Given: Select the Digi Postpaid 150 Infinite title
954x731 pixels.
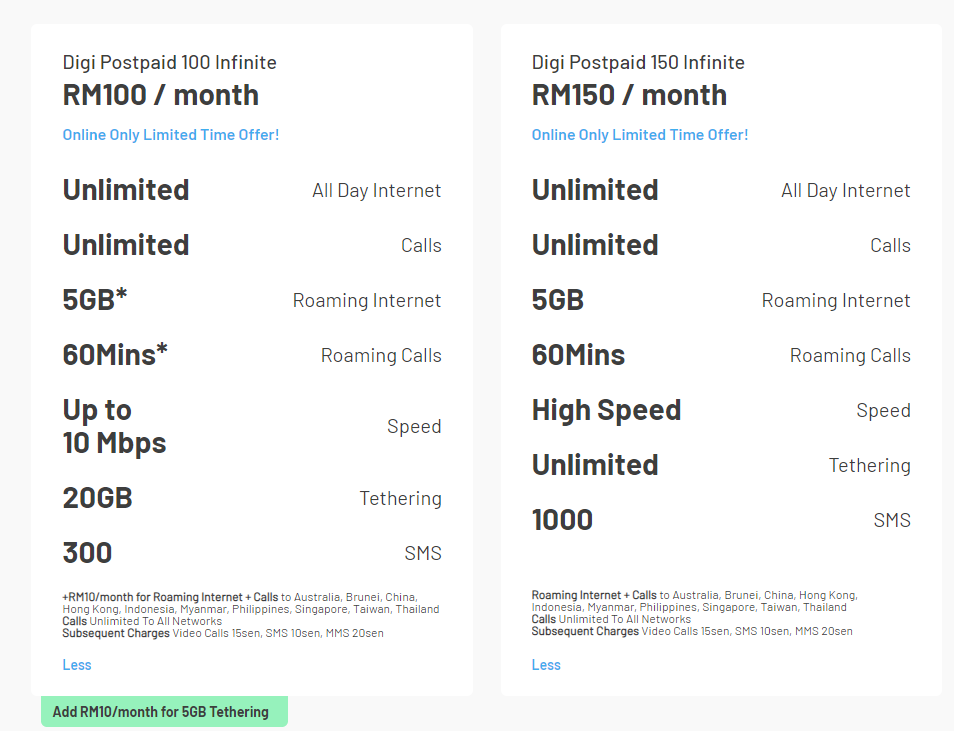Looking at the screenshot, I should (x=638, y=63).
